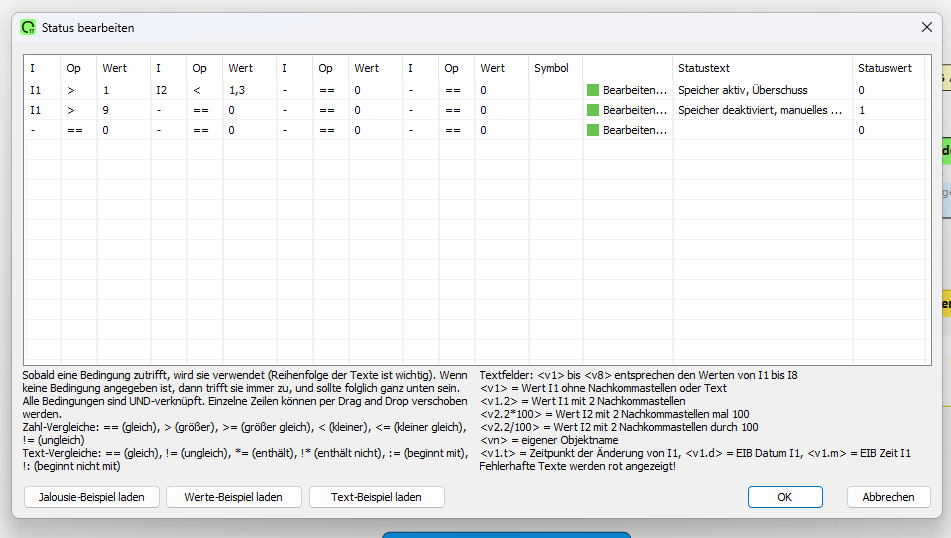The height and width of the screenshot is (538, 951).
Task: Close the Status bearbeiten dialog
Action: 926,27
